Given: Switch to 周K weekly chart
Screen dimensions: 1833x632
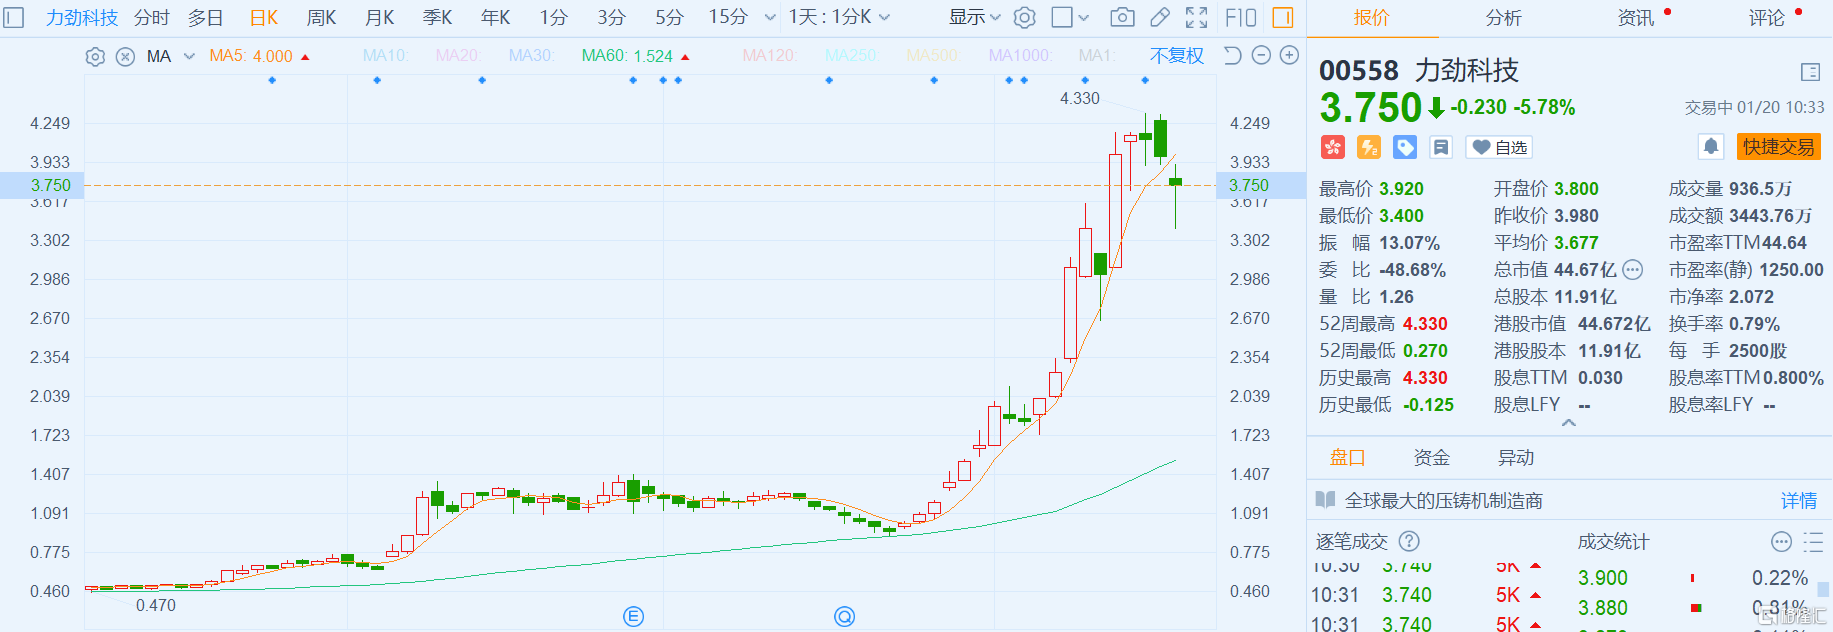Looking at the screenshot, I should tap(321, 17).
